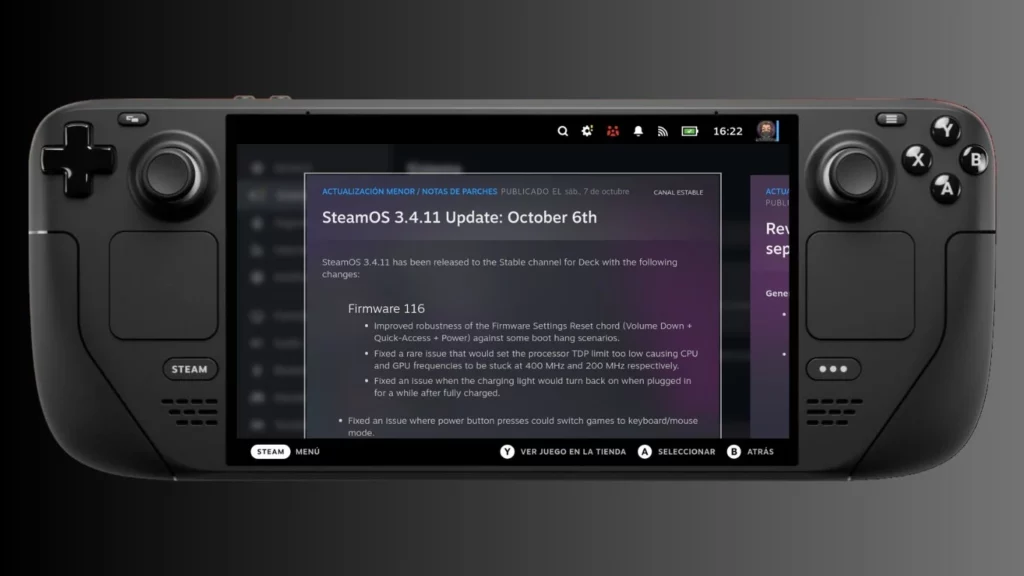The width and height of the screenshot is (1024, 576).
Task: Click the 'CANAL ESTABLE' label
Action: click(x=679, y=191)
